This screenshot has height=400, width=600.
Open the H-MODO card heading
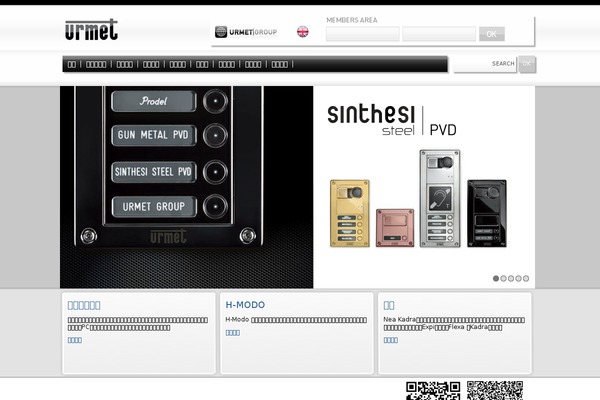click(245, 305)
